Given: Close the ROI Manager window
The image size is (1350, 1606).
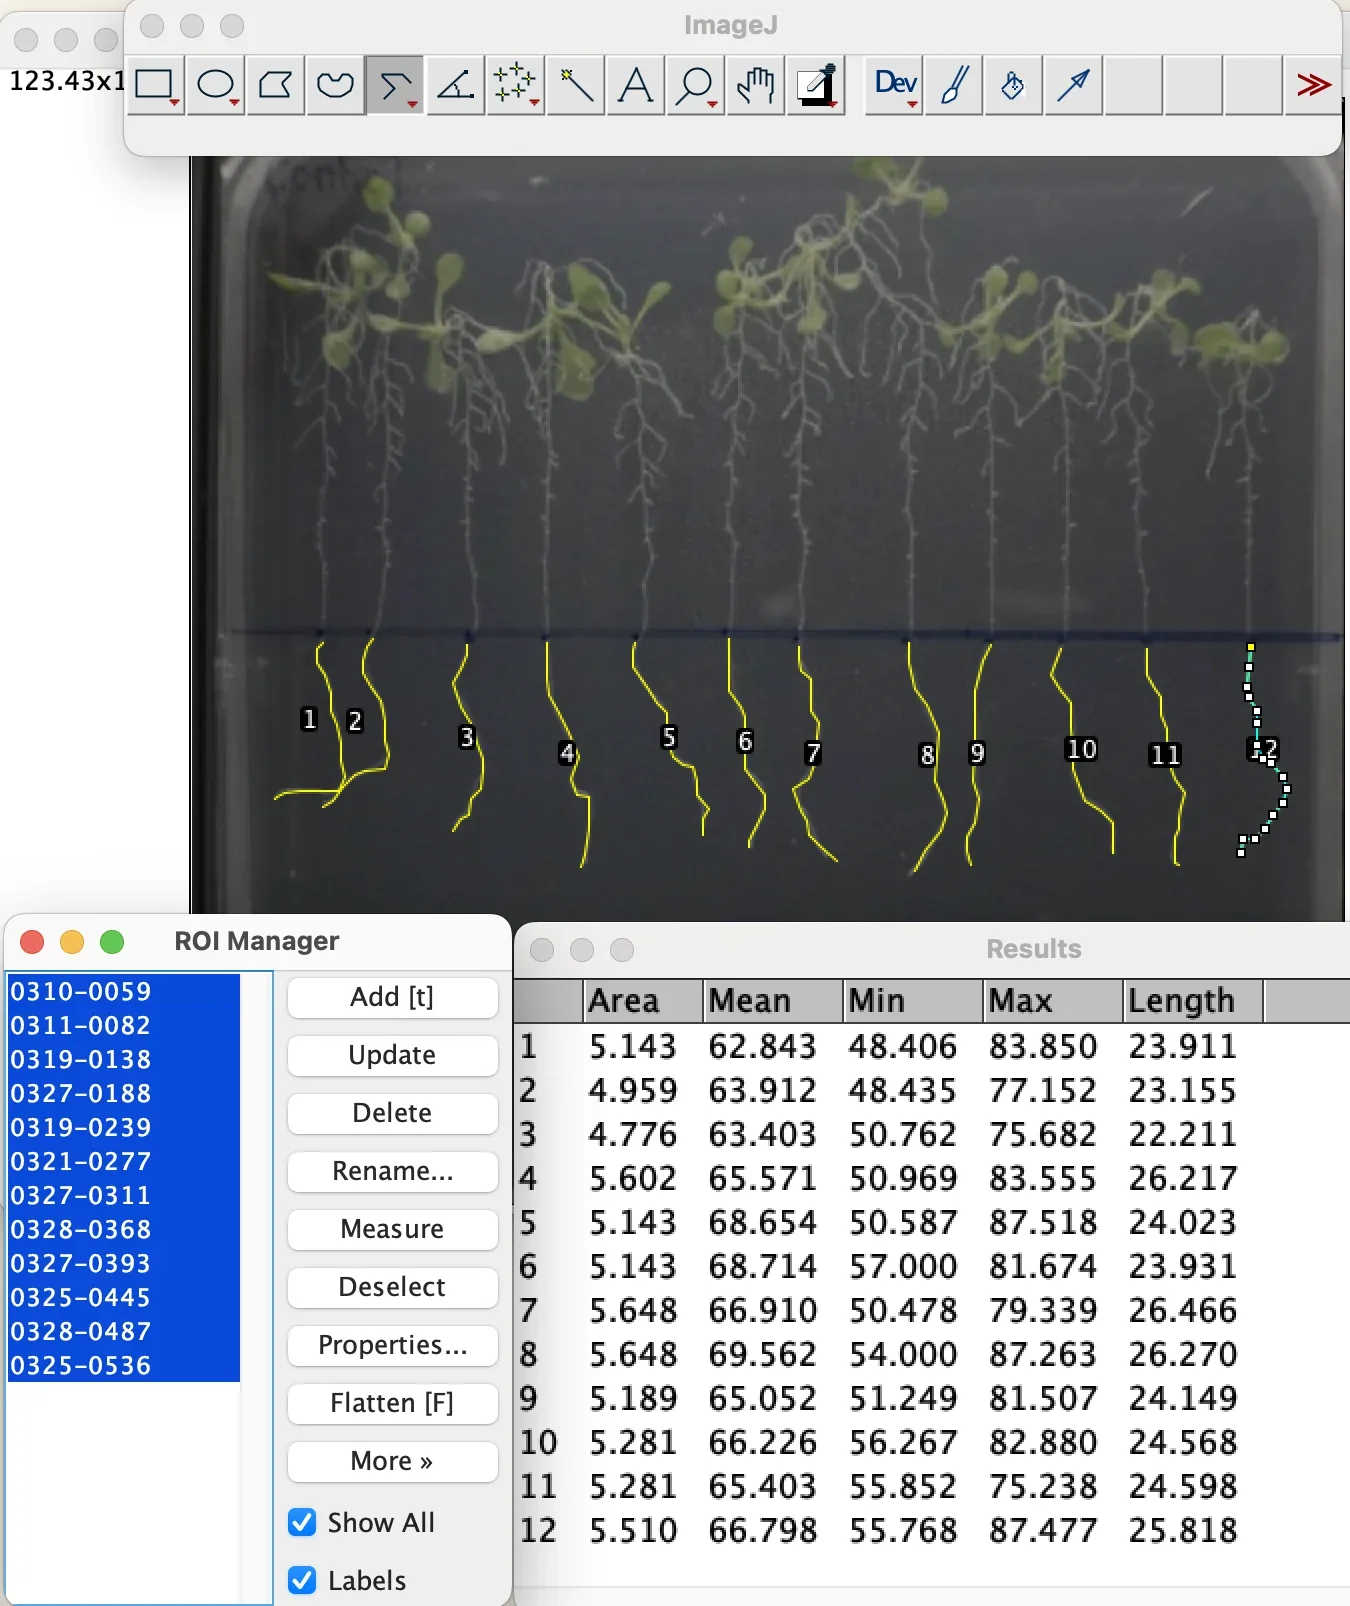Looking at the screenshot, I should (32, 942).
